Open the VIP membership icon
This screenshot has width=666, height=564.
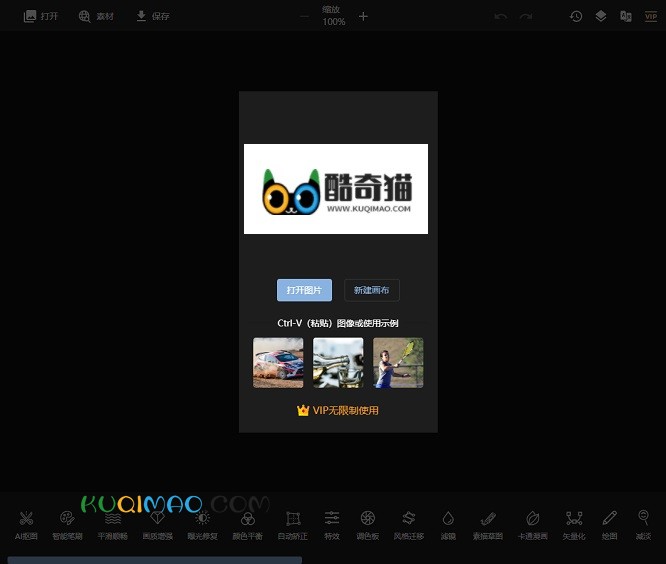point(651,16)
